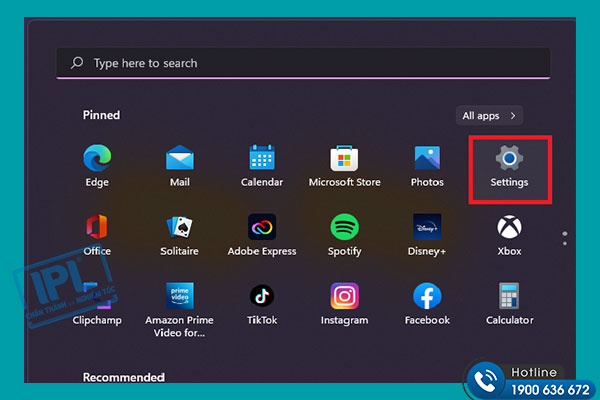Click the All apps button

click(489, 115)
